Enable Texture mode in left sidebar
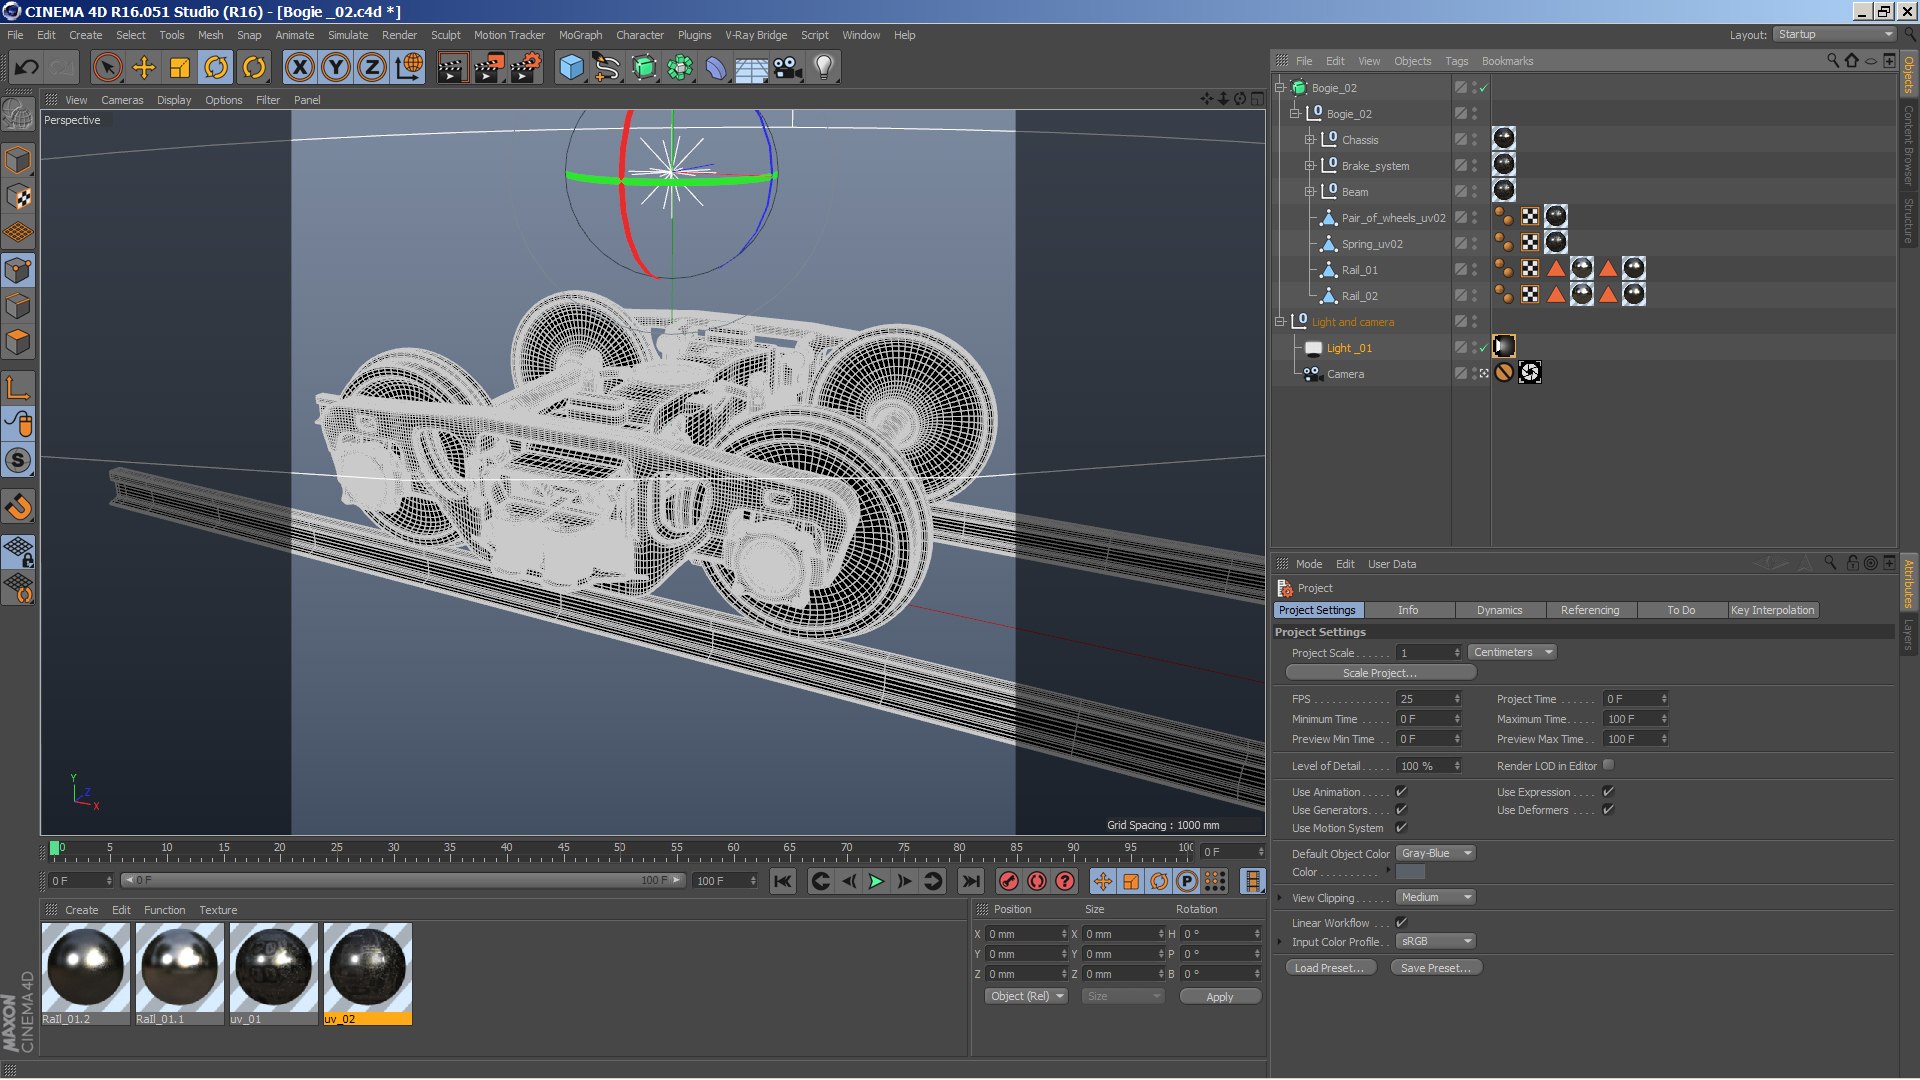 [x=19, y=197]
